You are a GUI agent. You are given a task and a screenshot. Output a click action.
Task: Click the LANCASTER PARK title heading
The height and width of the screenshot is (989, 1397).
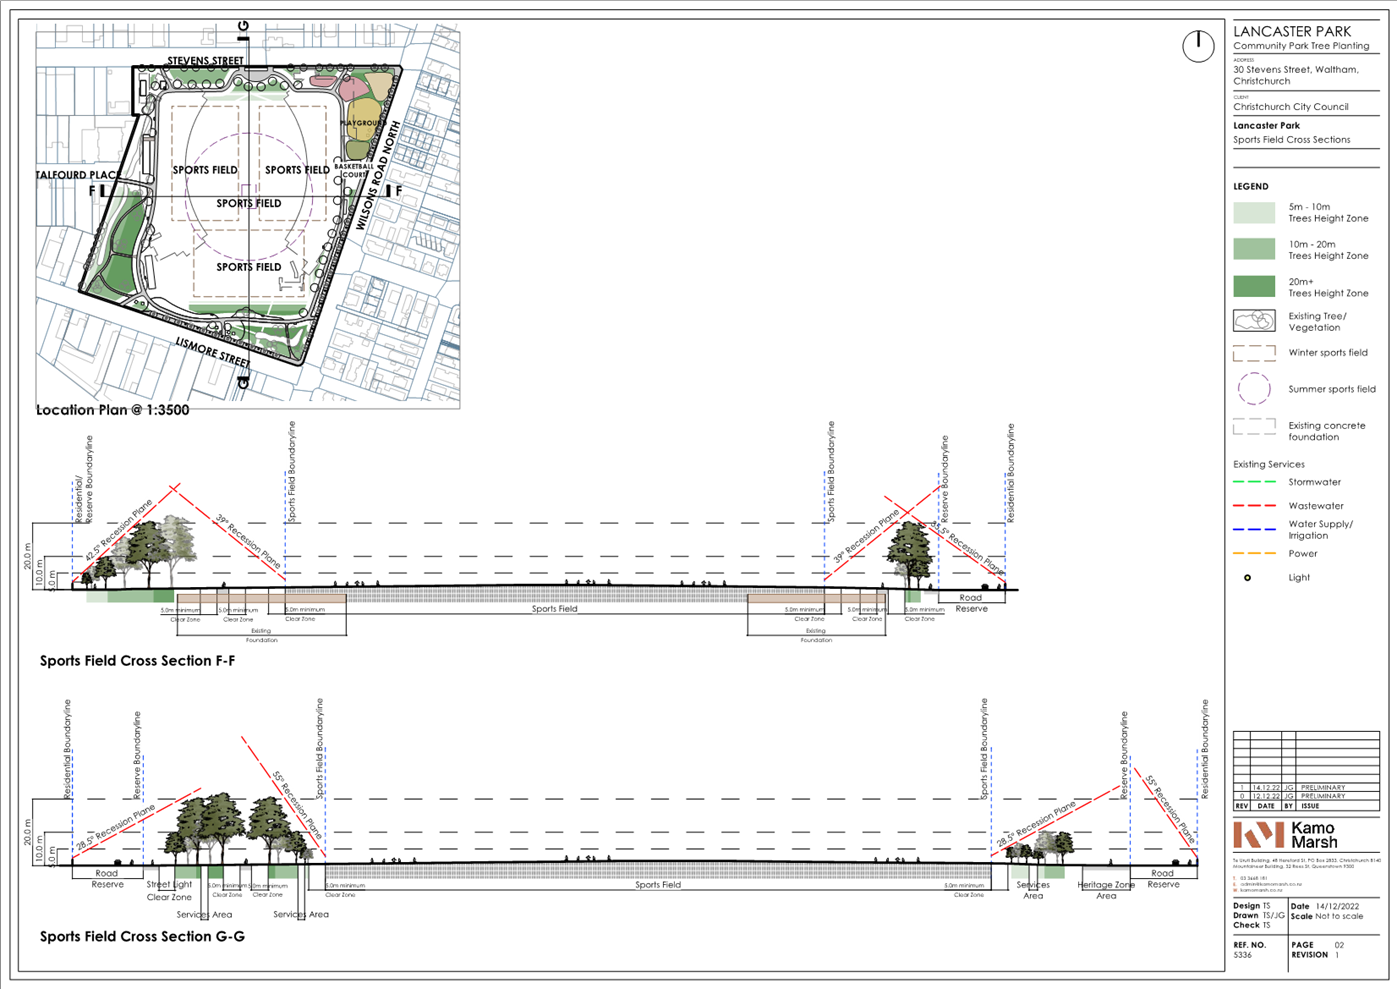click(1292, 32)
